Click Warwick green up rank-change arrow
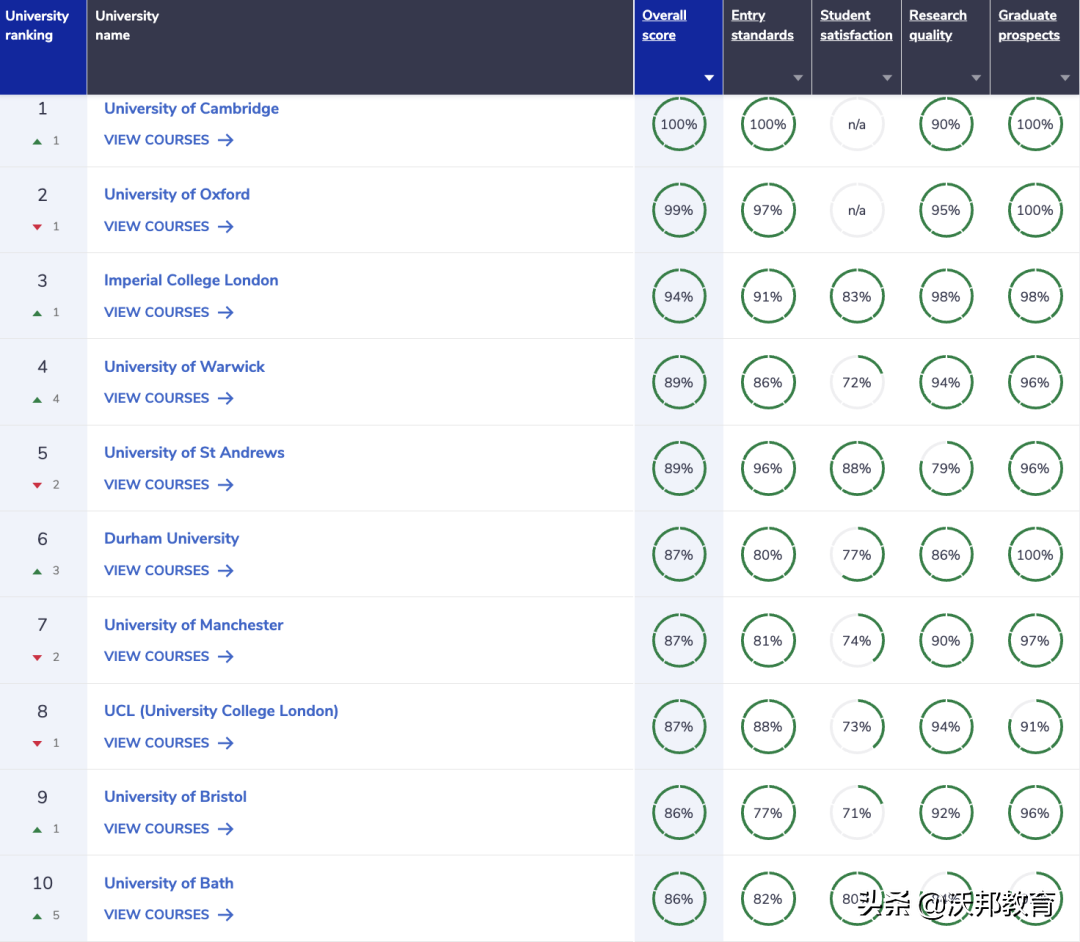1080x942 pixels. click(37, 399)
